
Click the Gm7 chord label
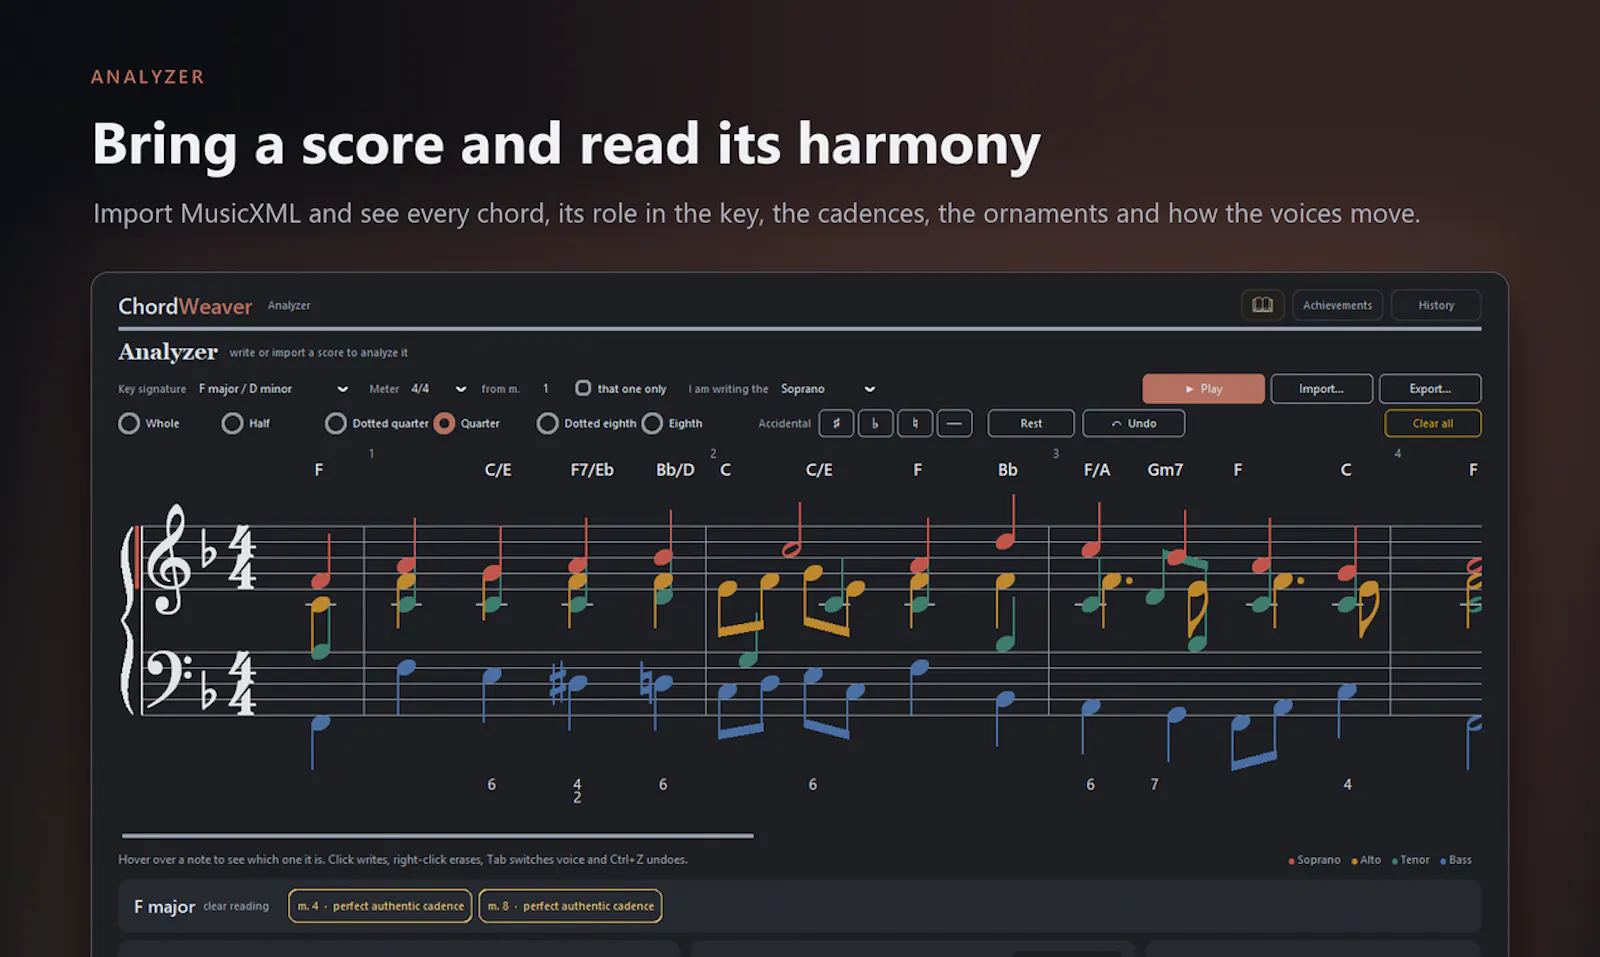point(1165,470)
